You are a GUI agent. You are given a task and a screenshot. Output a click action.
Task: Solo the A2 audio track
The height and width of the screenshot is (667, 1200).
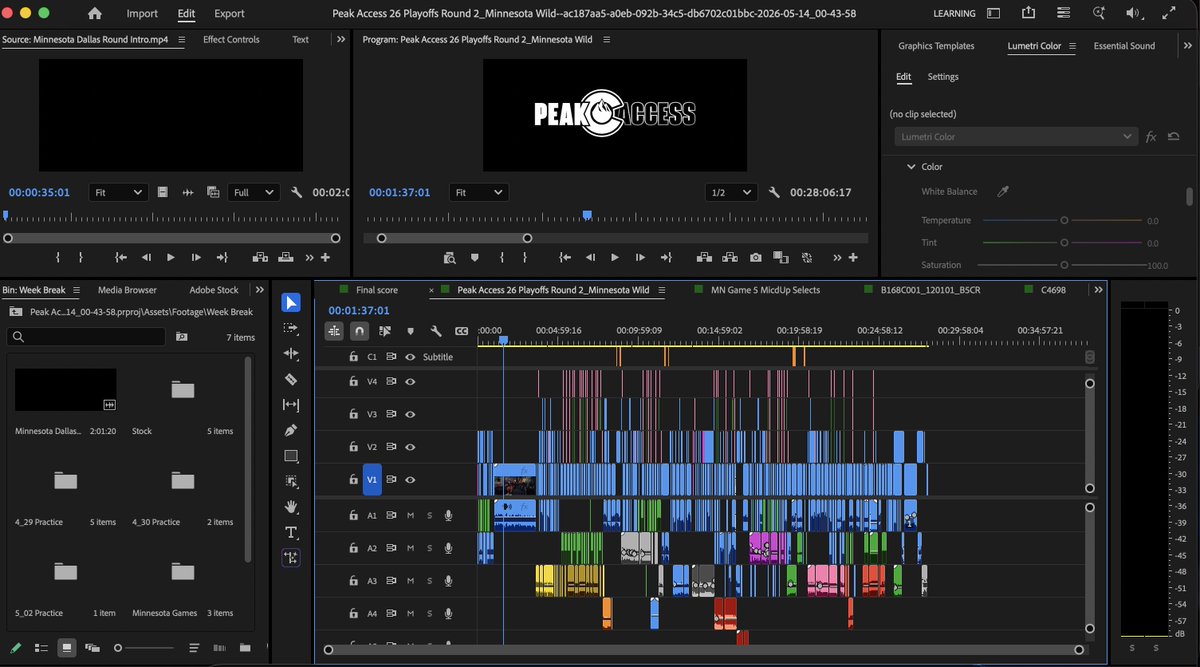[430, 548]
